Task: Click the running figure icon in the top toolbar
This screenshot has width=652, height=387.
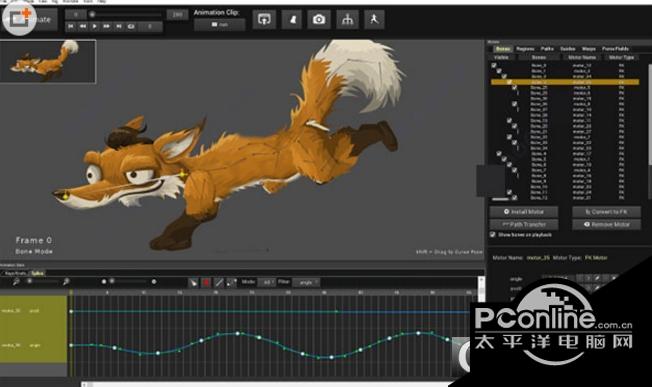Action: [374, 19]
